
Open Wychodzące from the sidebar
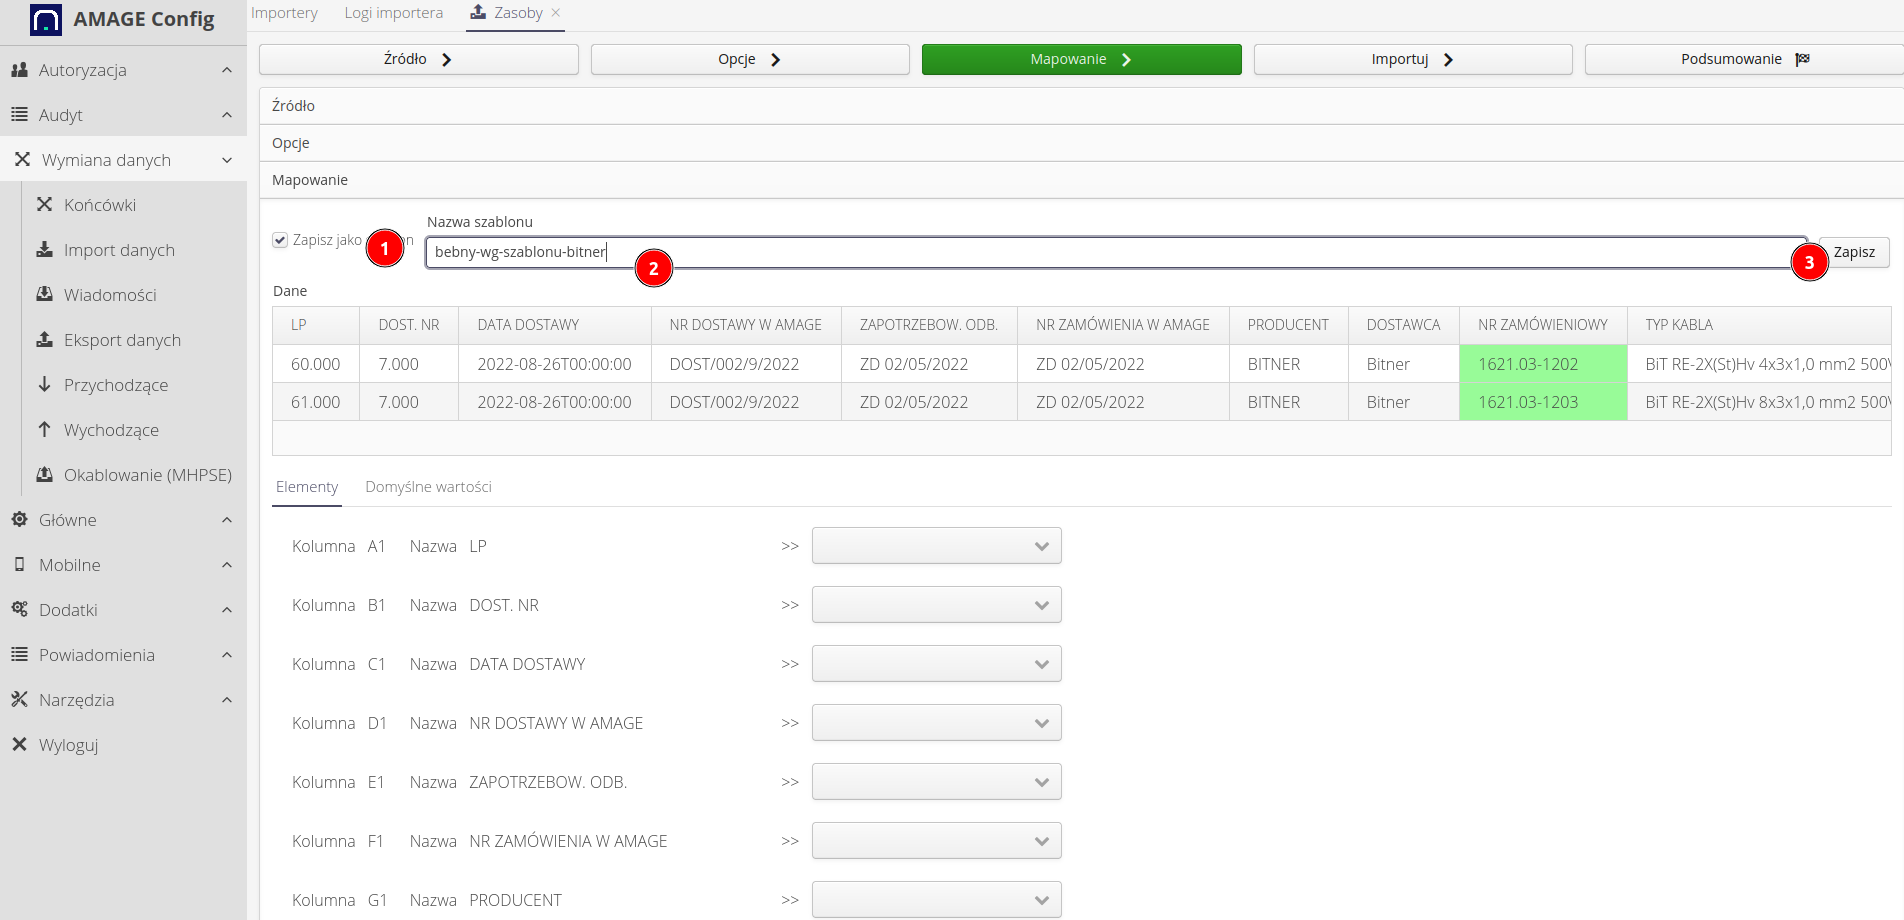[110, 429]
